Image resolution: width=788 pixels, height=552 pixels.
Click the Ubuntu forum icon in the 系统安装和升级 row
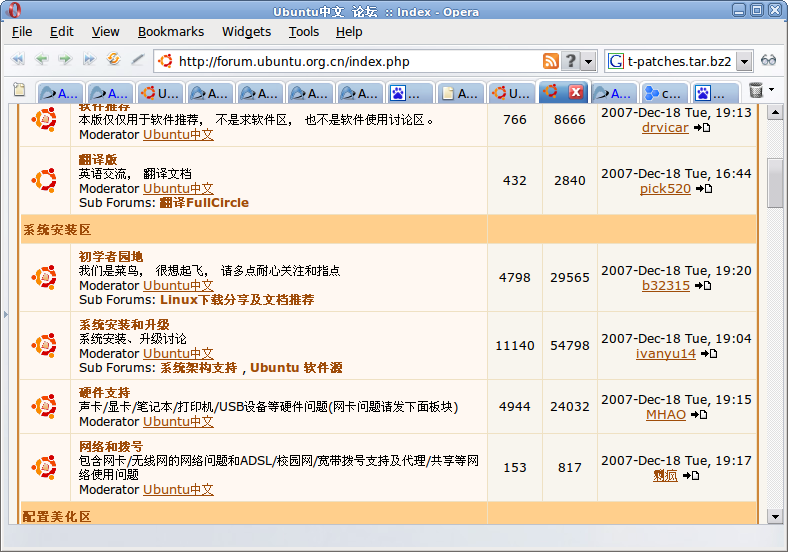[44, 345]
